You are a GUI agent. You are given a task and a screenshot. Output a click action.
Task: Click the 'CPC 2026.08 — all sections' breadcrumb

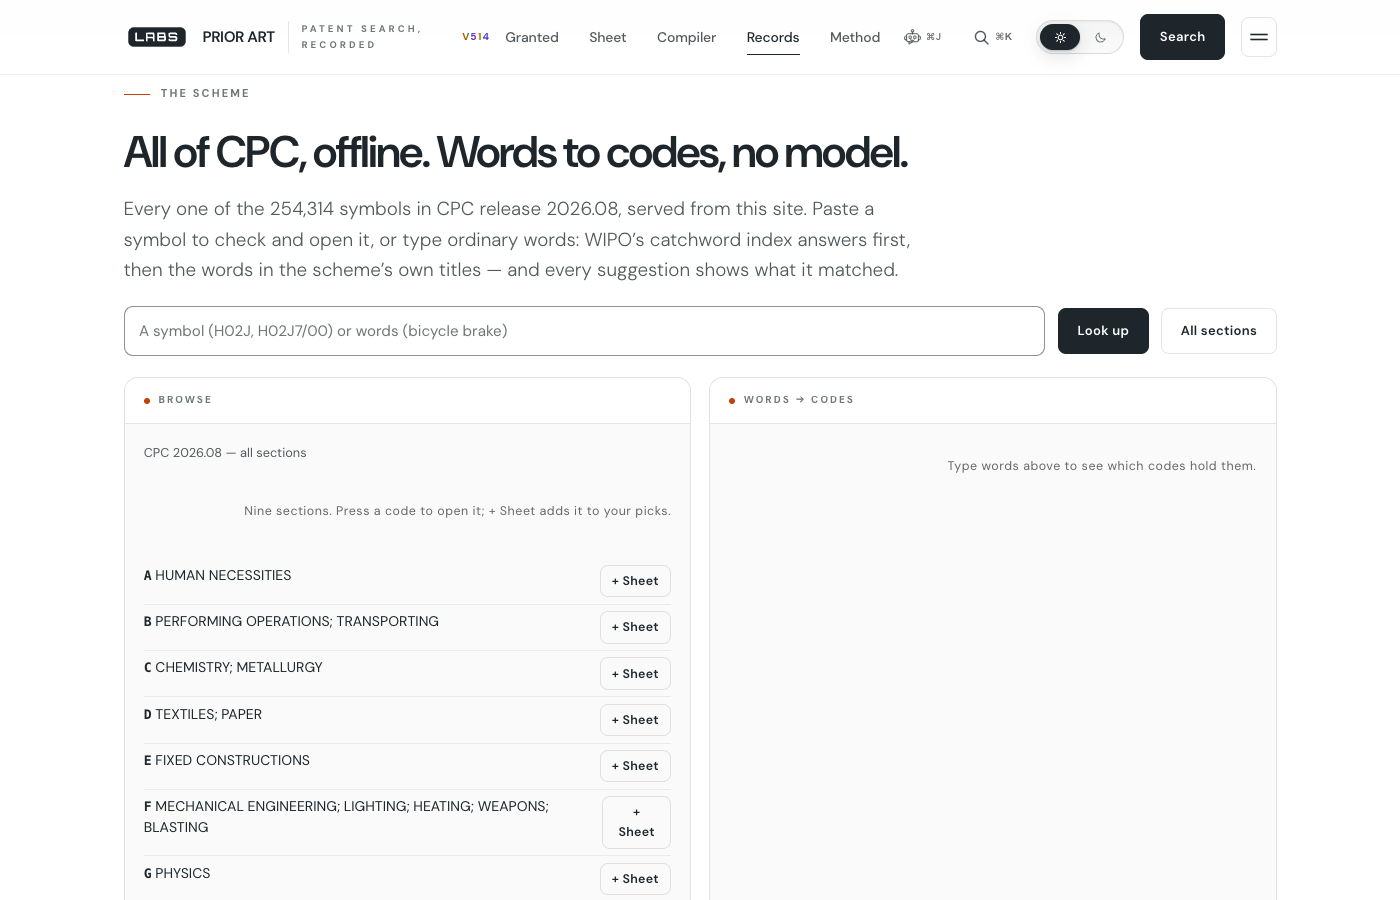(225, 453)
